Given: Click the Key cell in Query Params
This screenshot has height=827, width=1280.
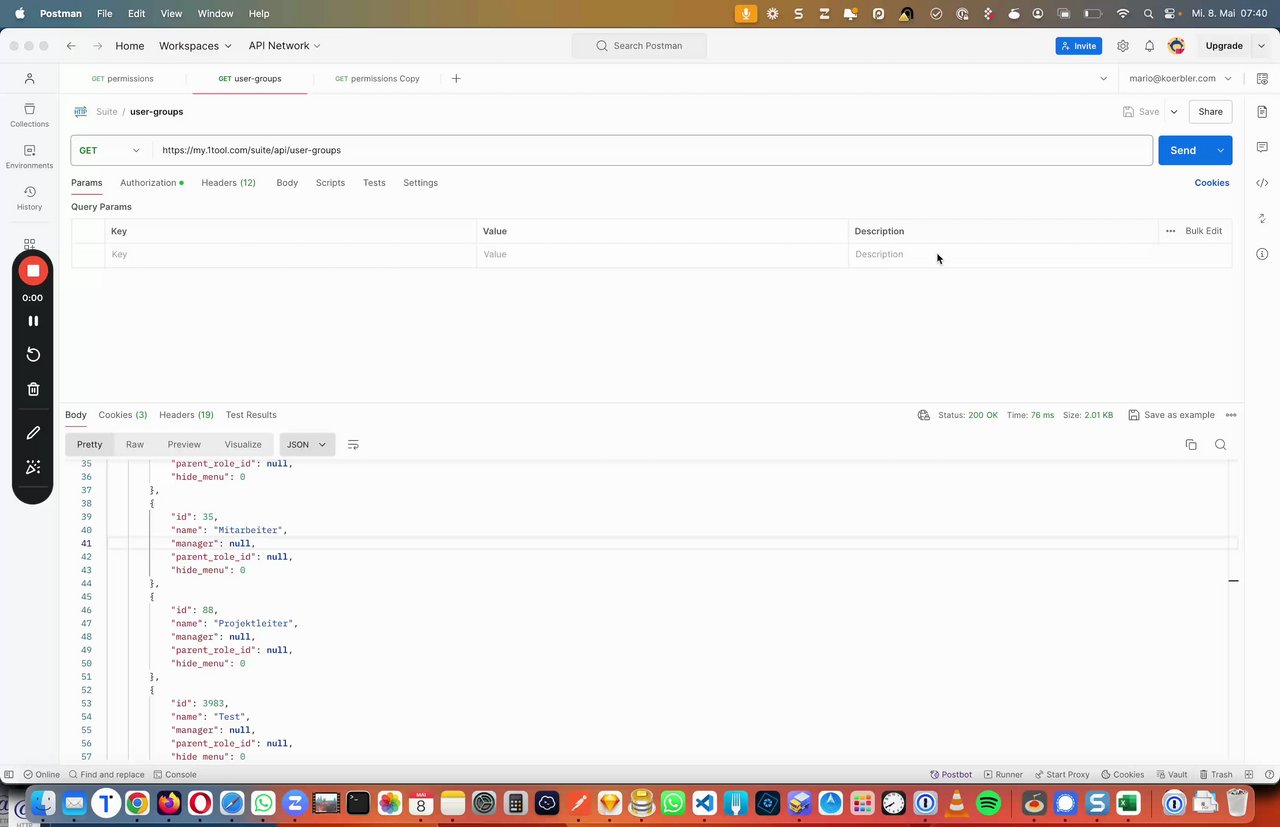Looking at the screenshot, I should (x=290, y=255).
